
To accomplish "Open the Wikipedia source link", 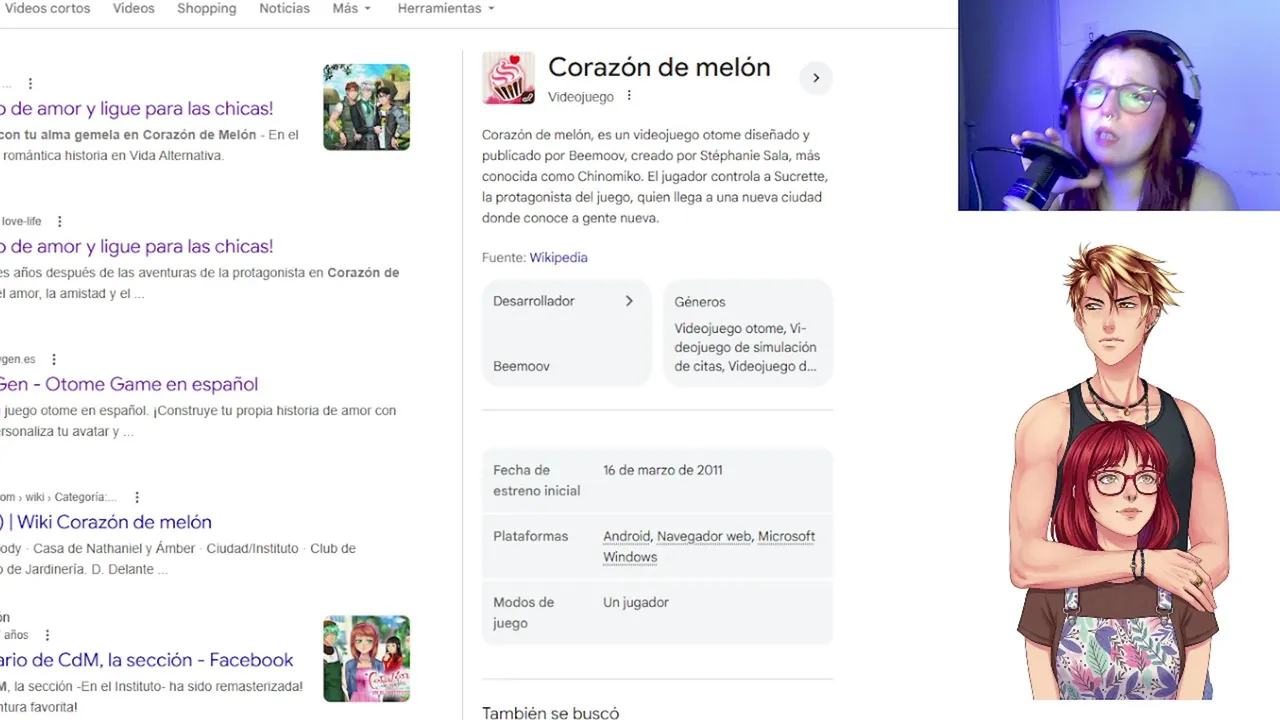I will (558, 257).
